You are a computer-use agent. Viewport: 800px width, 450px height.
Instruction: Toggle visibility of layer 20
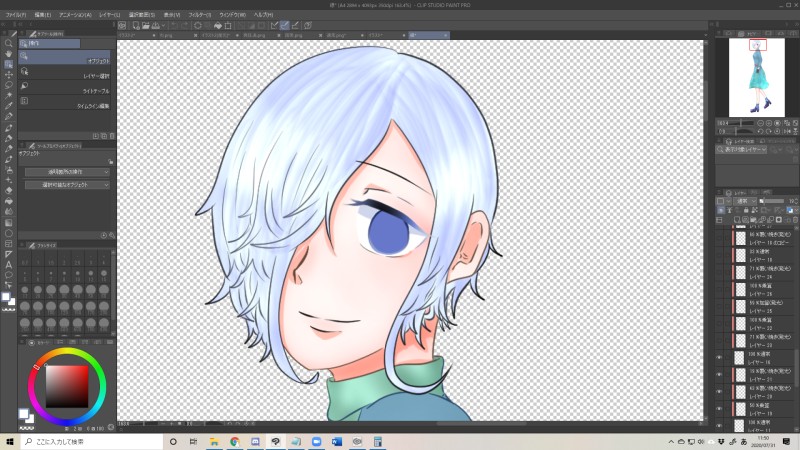click(x=719, y=392)
